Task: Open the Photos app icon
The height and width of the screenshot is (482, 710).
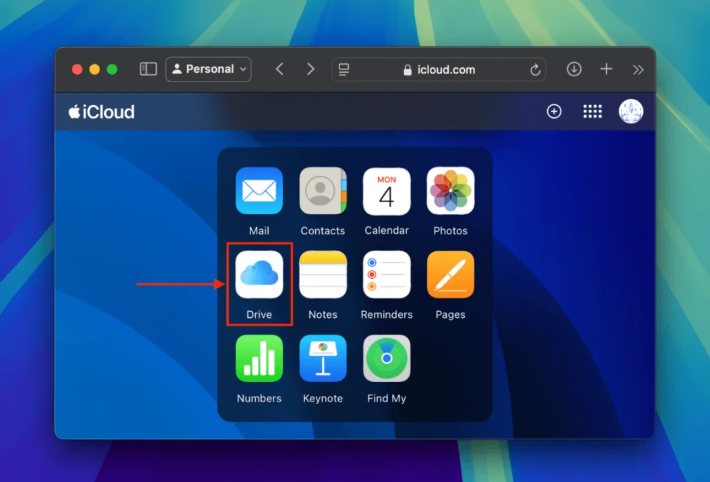Action: [450, 191]
